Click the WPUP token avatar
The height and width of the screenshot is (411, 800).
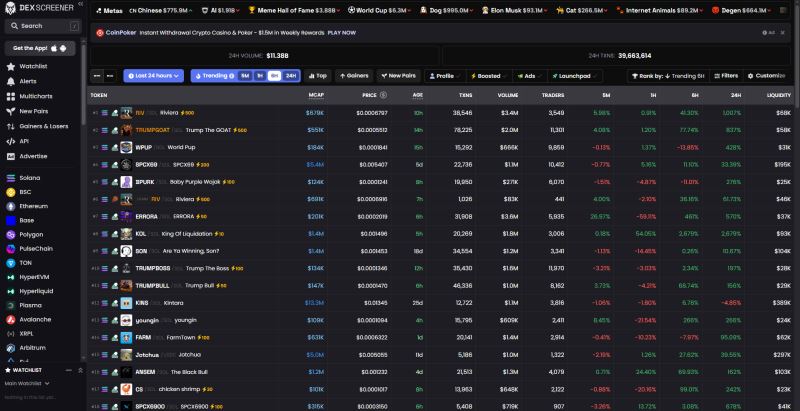pyautogui.click(x=126, y=147)
